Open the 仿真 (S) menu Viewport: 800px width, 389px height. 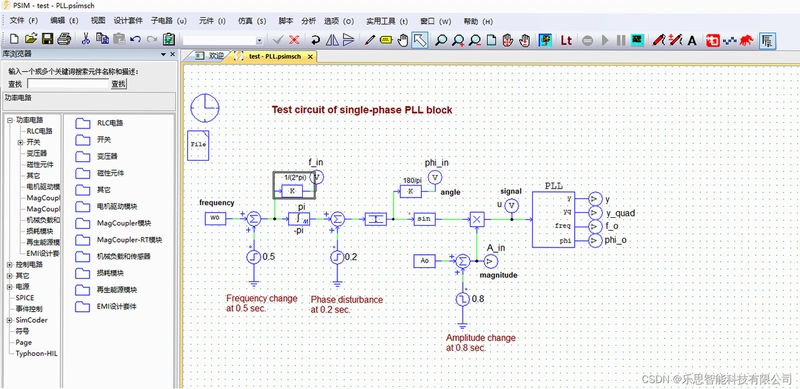point(252,21)
